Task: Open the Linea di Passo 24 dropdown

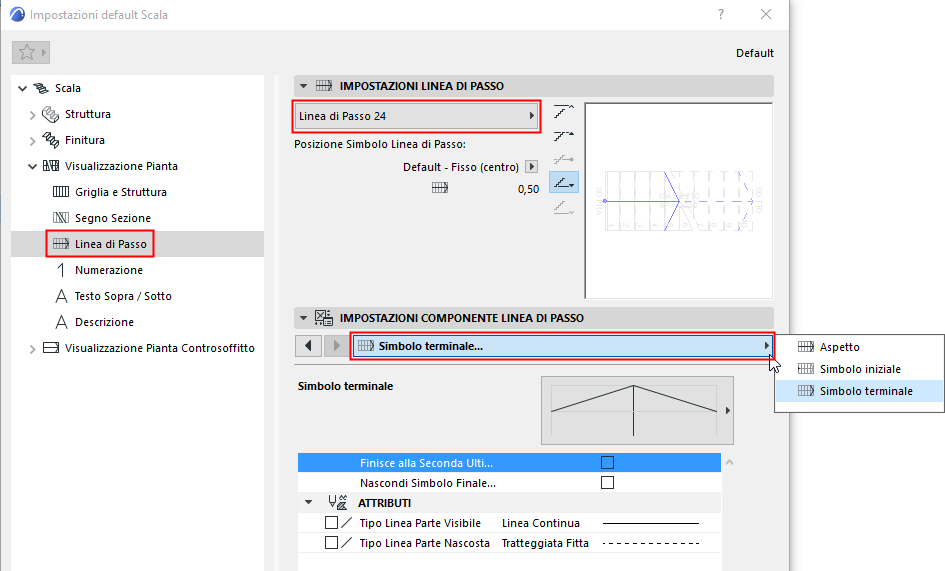Action: [416, 116]
